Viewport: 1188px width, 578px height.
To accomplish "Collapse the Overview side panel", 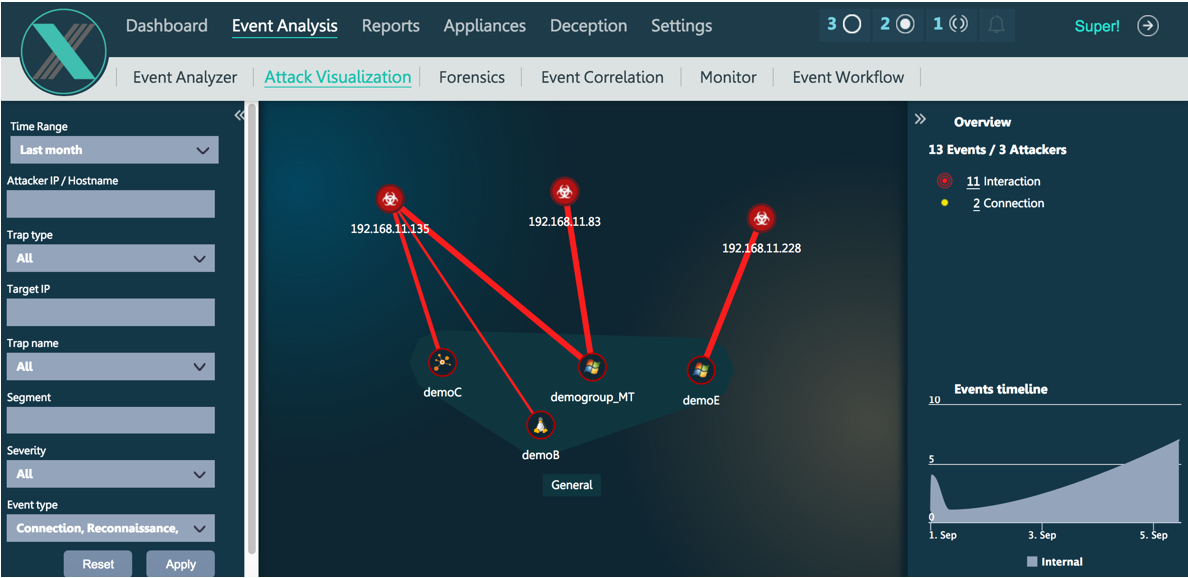I will coord(921,120).
